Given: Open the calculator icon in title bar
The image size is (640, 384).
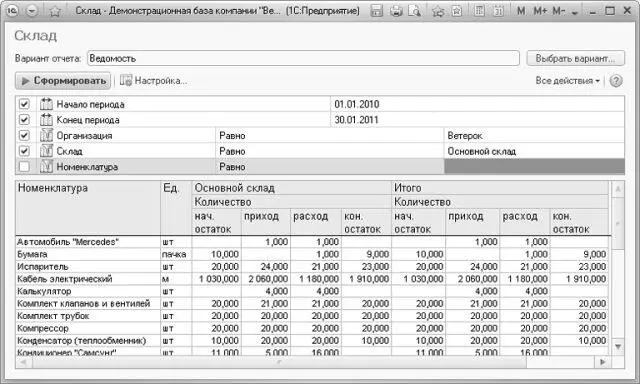Looking at the screenshot, I should point(480,11).
